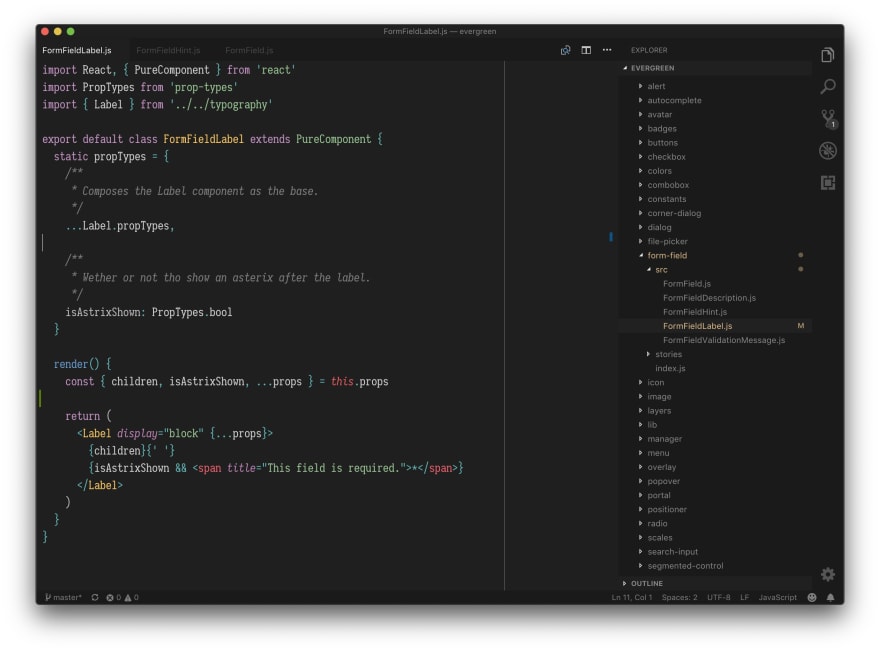Open the notifications bell in the status bar
Viewport: 880px width, 652px height.
[x=831, y=598]
